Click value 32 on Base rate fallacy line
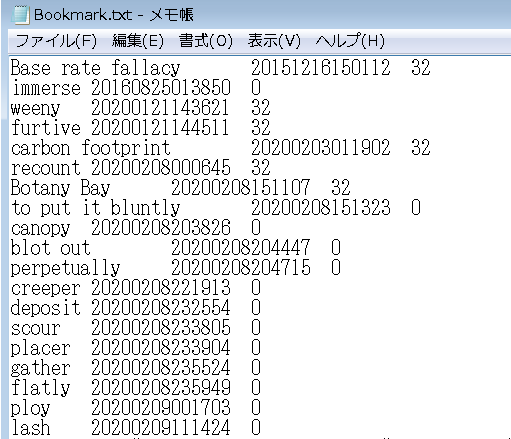Screen dimensions: 511x439 point(421,68)
